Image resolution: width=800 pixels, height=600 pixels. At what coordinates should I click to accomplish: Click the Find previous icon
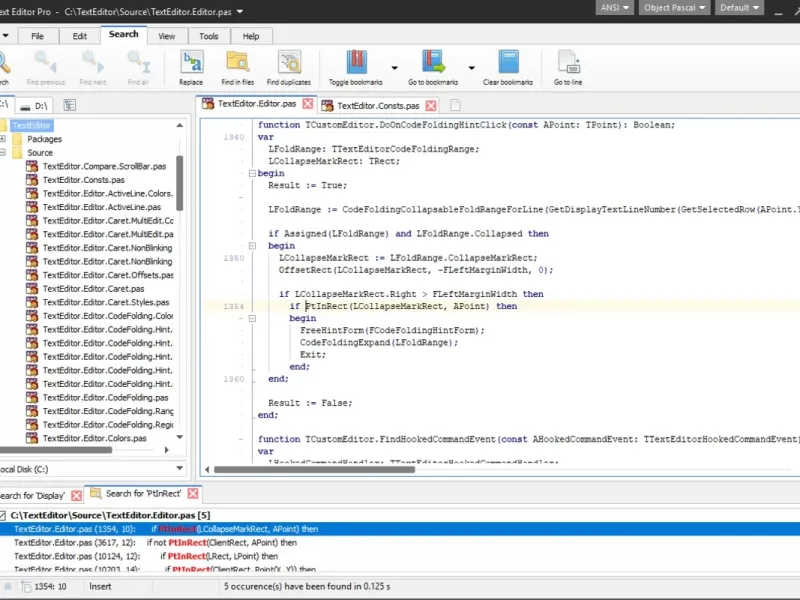46,67
